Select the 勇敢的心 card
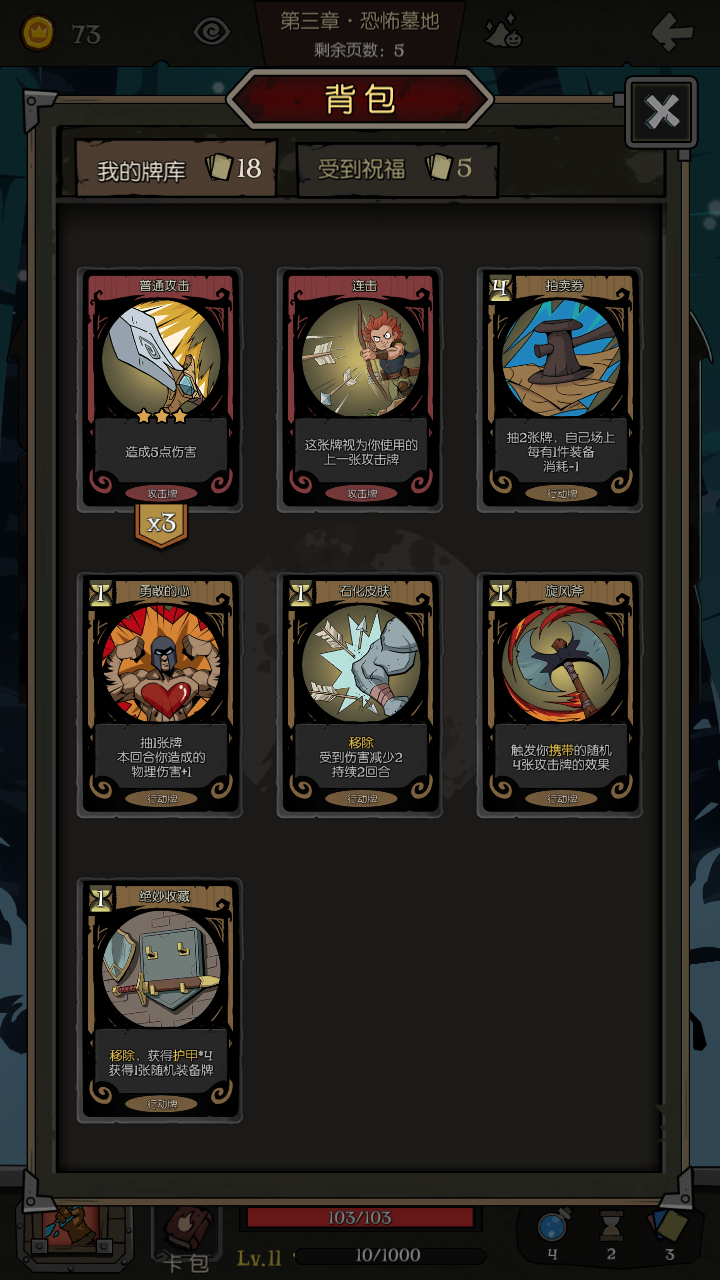Viewport: 720px width, 1280px height. point(161,695)
